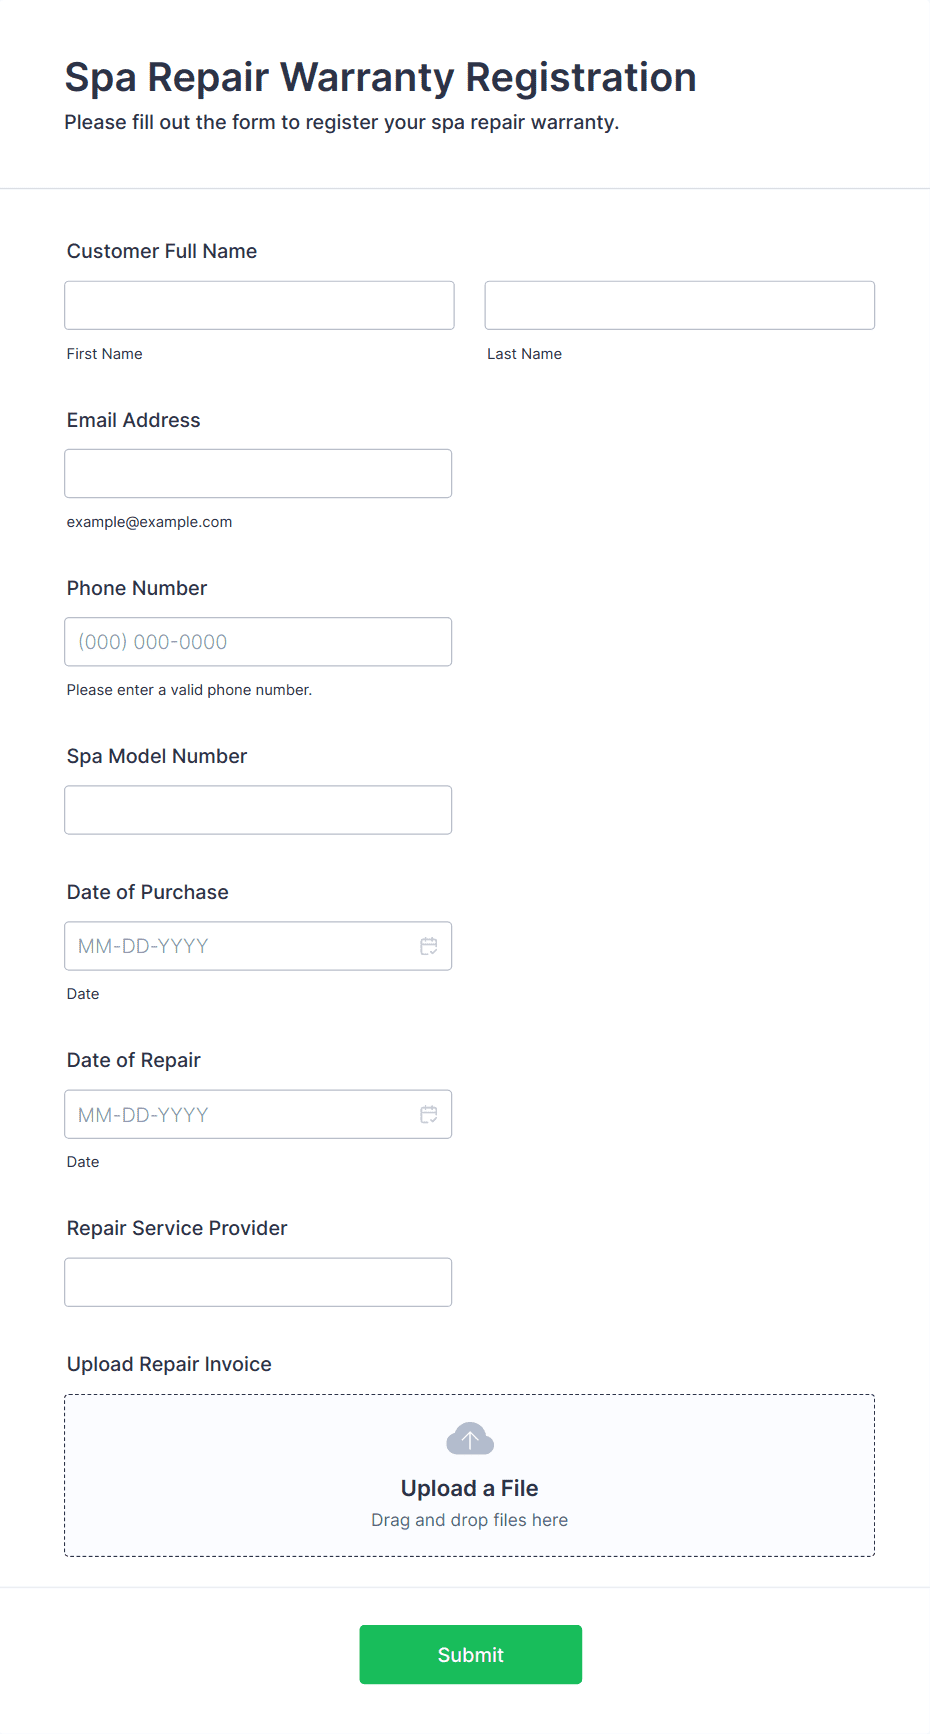Focus the Last Name text box
Viewport: 930px width, 1734px height.
[679, 305]
